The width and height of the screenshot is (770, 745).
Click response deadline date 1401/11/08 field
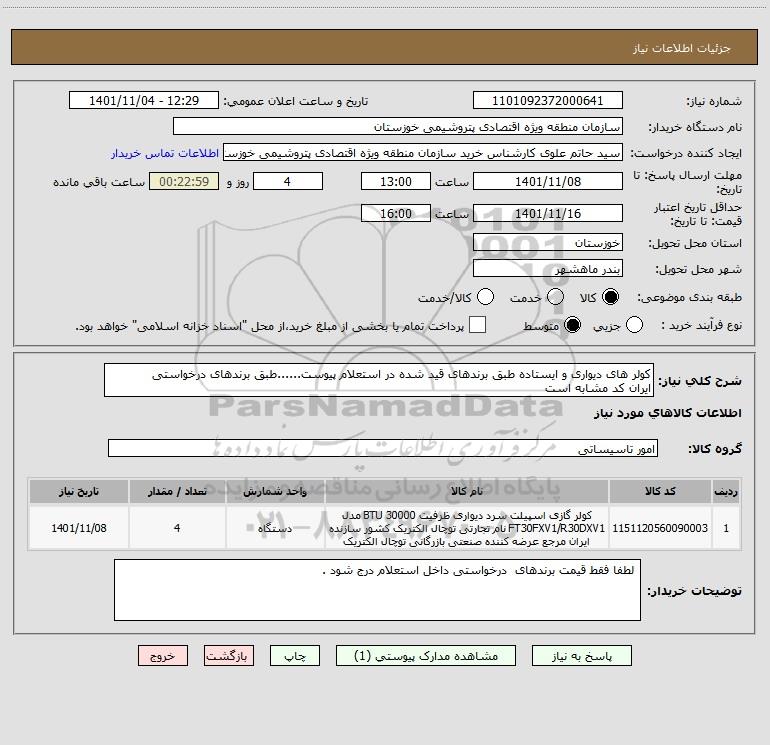(x=548, y=182)
